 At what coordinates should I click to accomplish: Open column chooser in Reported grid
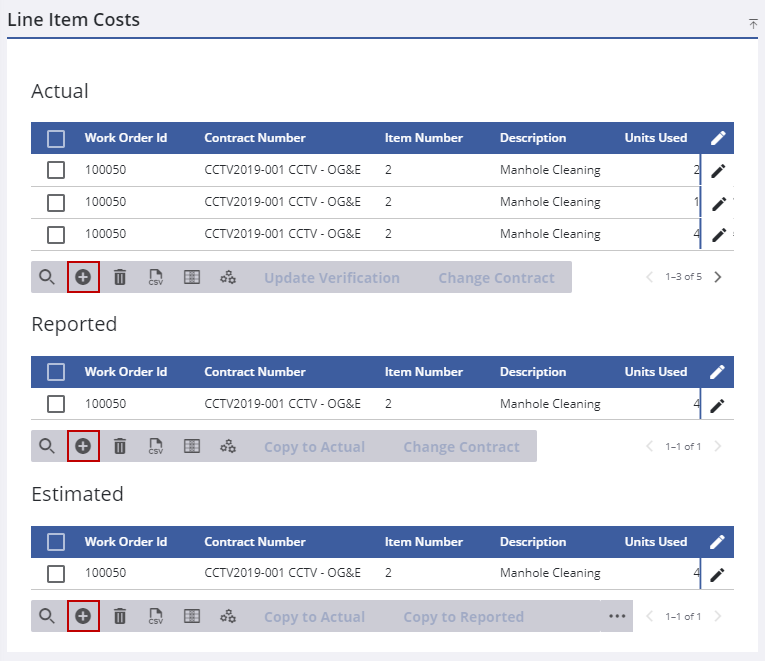192,447
